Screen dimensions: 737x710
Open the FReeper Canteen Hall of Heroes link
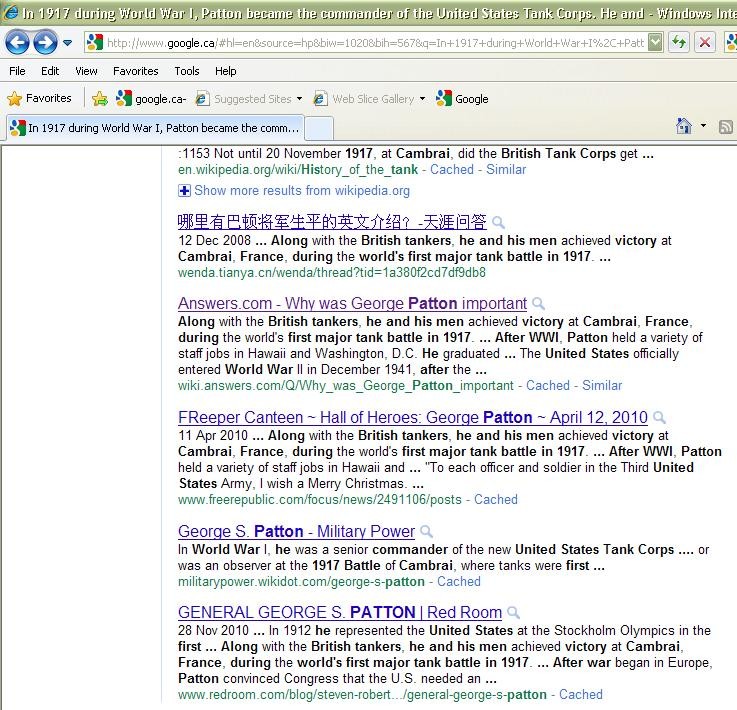pyautogui.click(x=412, y=417)
